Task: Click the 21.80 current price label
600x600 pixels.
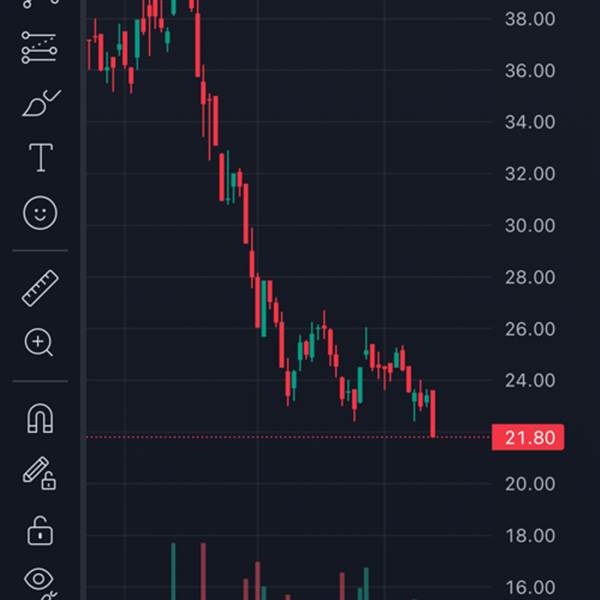Action: [x=528, y=437]
